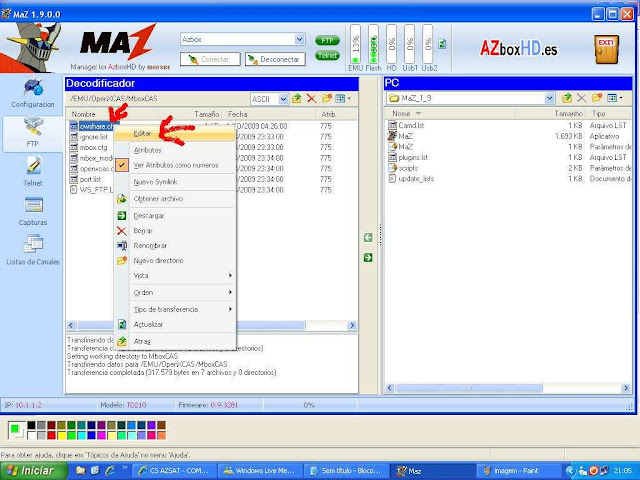The width and height of the screenshot is (640, 480).
Task: Transfer to decoder with left green arrow
Action: tap(368, 238)
